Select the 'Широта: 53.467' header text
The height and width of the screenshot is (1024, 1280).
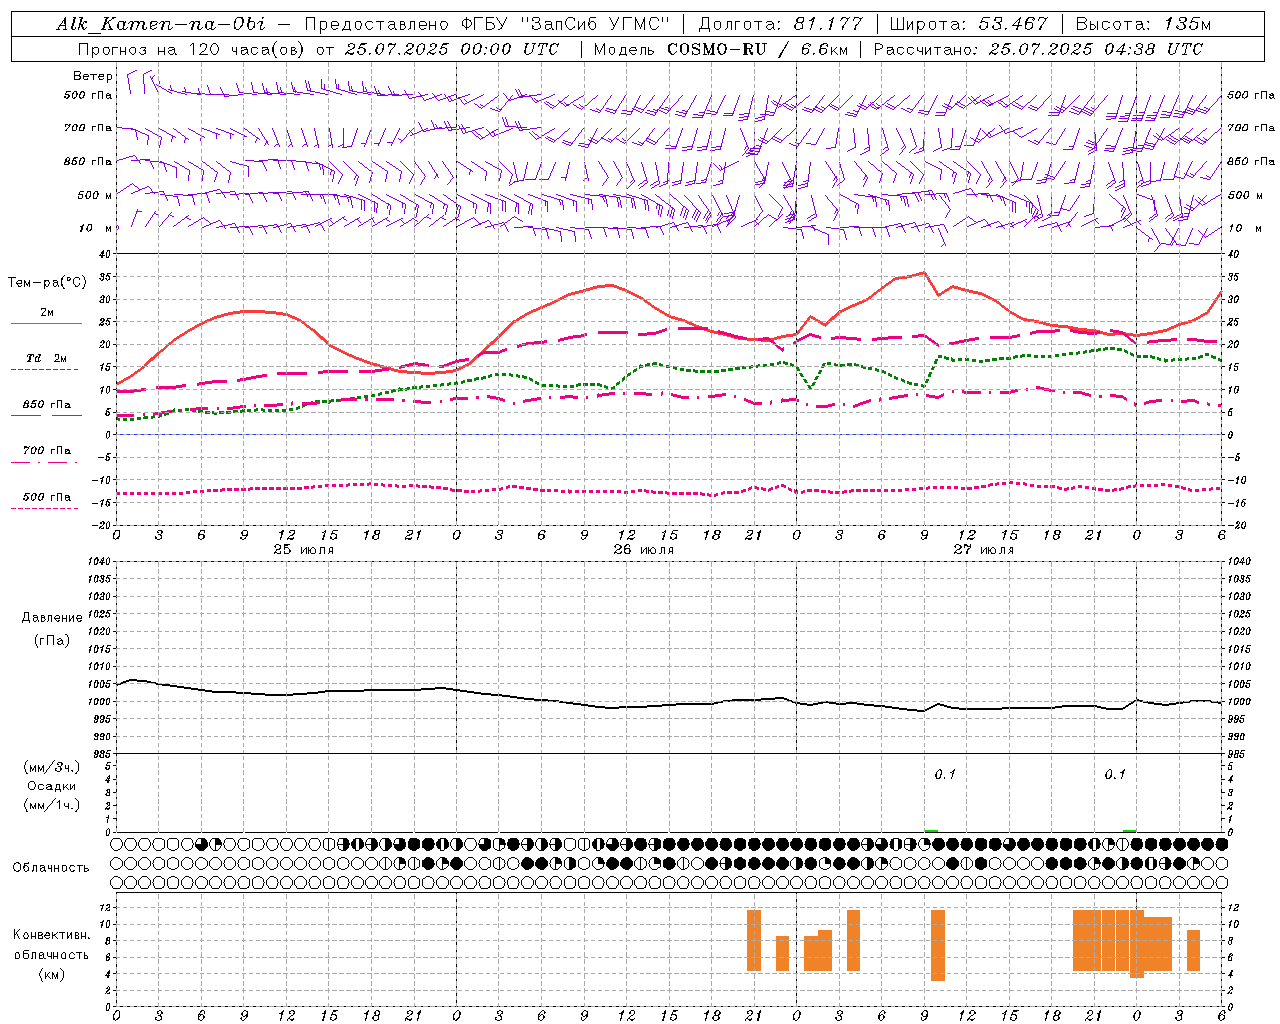tap(968, 24)
